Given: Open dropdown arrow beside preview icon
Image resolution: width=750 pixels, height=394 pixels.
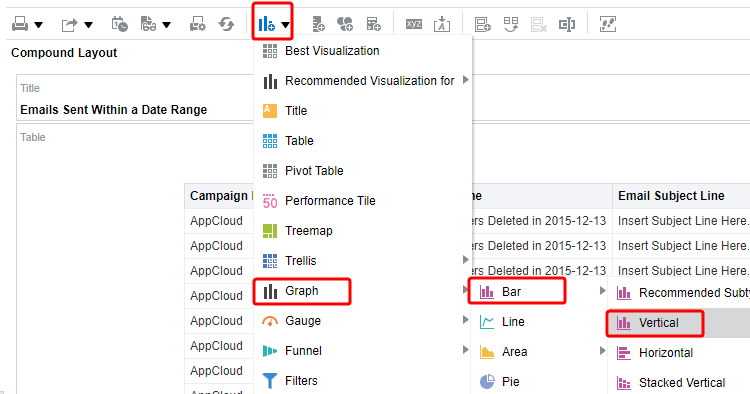Looking at the screenshot, I should [166, 24].
